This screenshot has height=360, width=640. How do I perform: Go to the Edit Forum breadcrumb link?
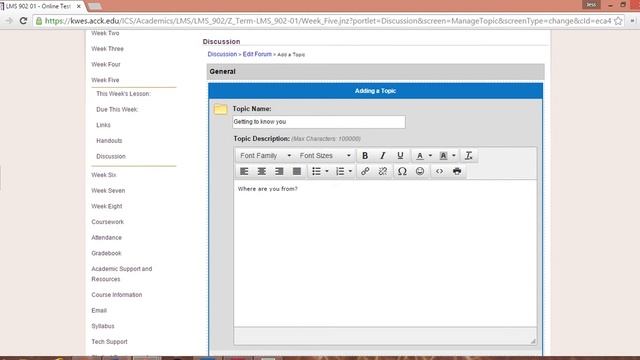257,54
